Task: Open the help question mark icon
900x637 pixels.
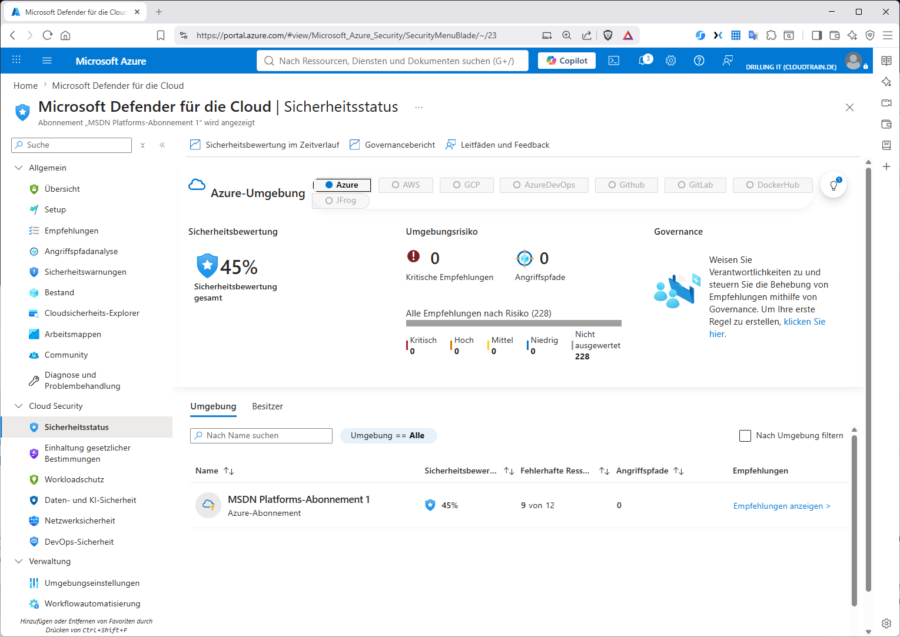Action: click(x=699, y=60)
